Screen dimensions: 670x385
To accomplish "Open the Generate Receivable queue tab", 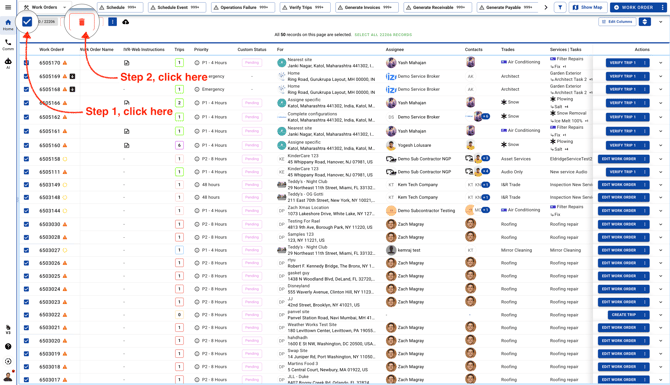I will pyautogui.click(x=438, y=7).
